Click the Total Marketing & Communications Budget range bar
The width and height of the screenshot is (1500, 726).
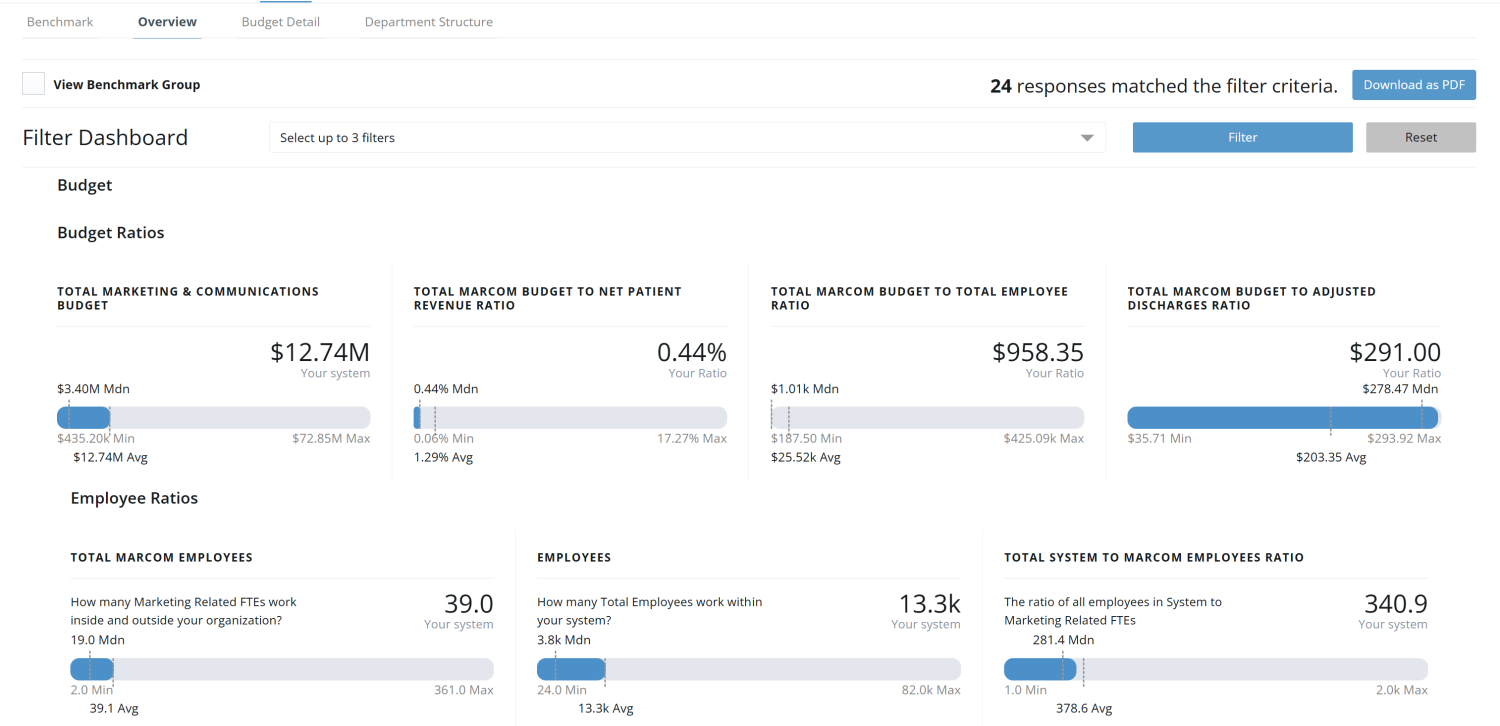pos(214,417)
